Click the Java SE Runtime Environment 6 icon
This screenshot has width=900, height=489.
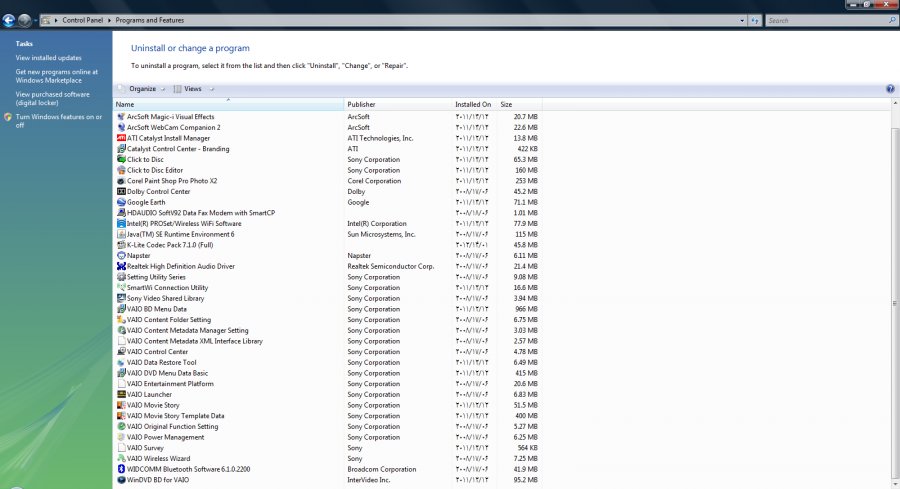[x=121, y=234]
